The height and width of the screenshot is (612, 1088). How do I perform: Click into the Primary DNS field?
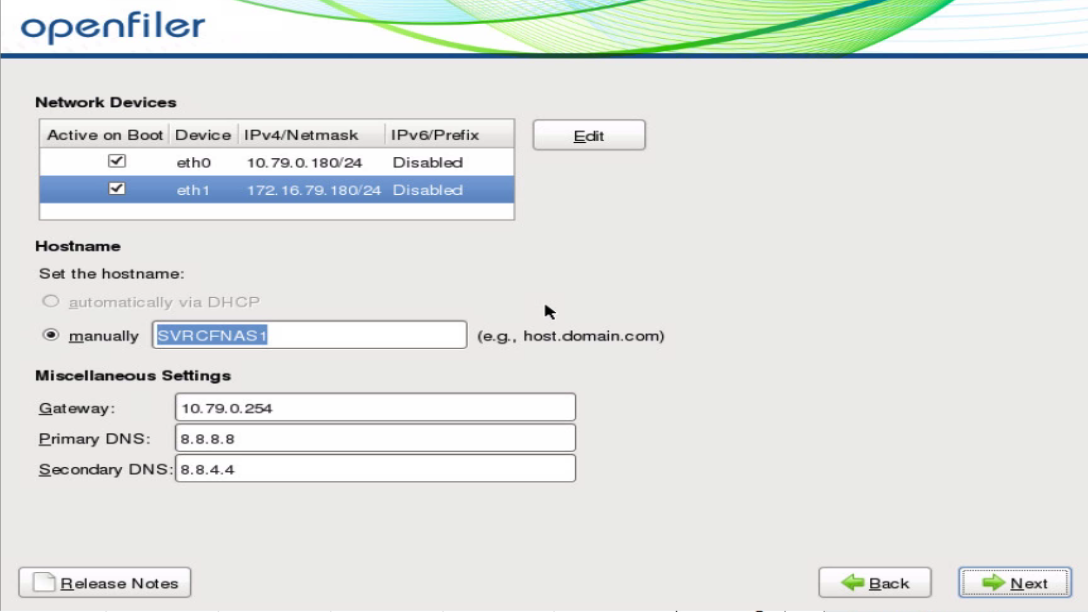point(375,438)
